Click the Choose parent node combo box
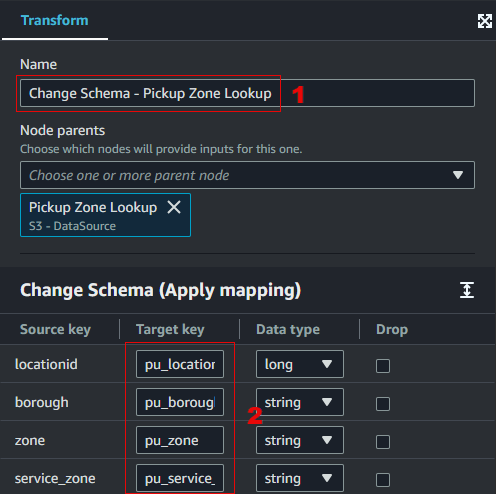496x494 pixels. pos(247,175)
